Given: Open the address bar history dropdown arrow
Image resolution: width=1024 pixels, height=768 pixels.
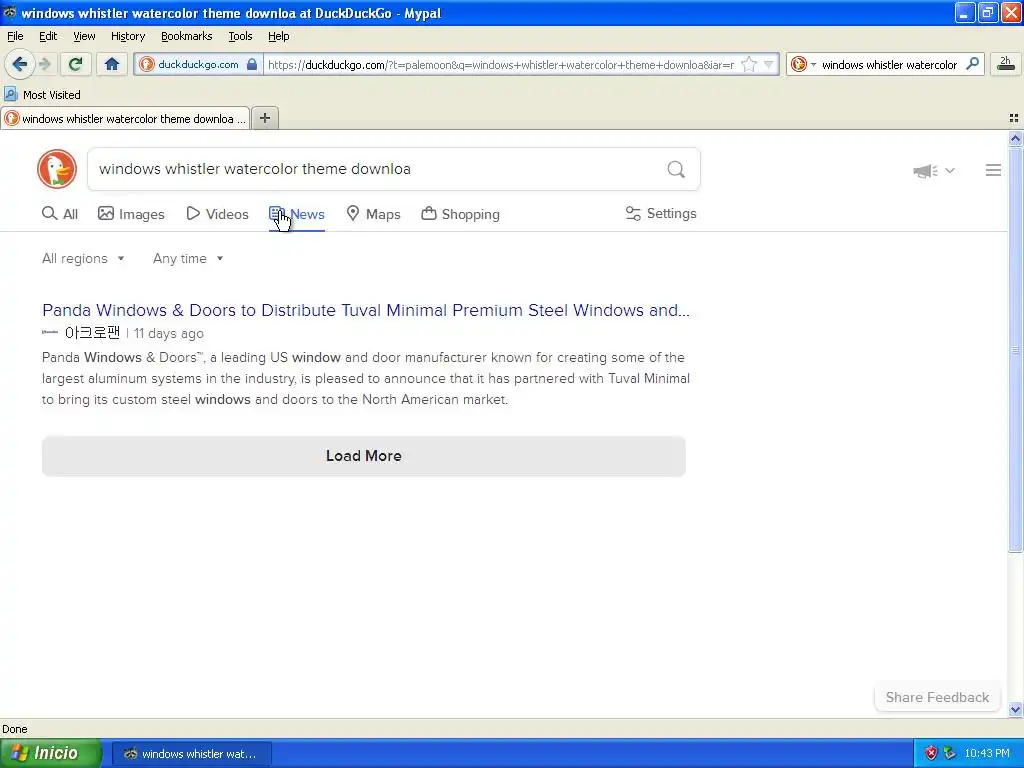Looking at the screenshot, I should 769,65.
